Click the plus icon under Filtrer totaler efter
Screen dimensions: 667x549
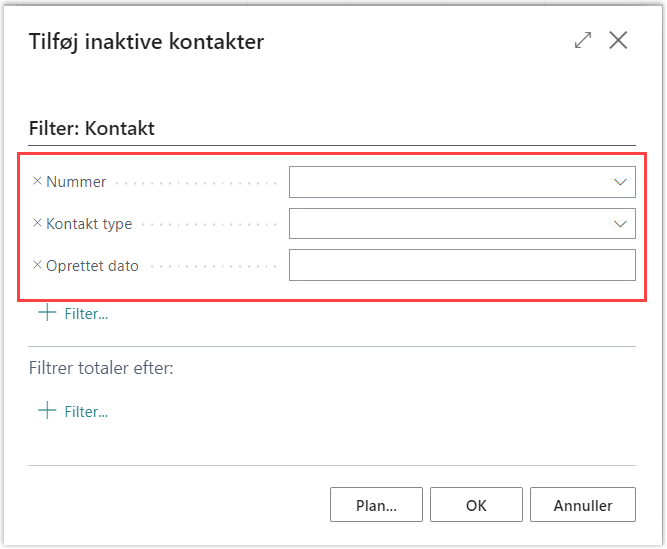[47, 411]
